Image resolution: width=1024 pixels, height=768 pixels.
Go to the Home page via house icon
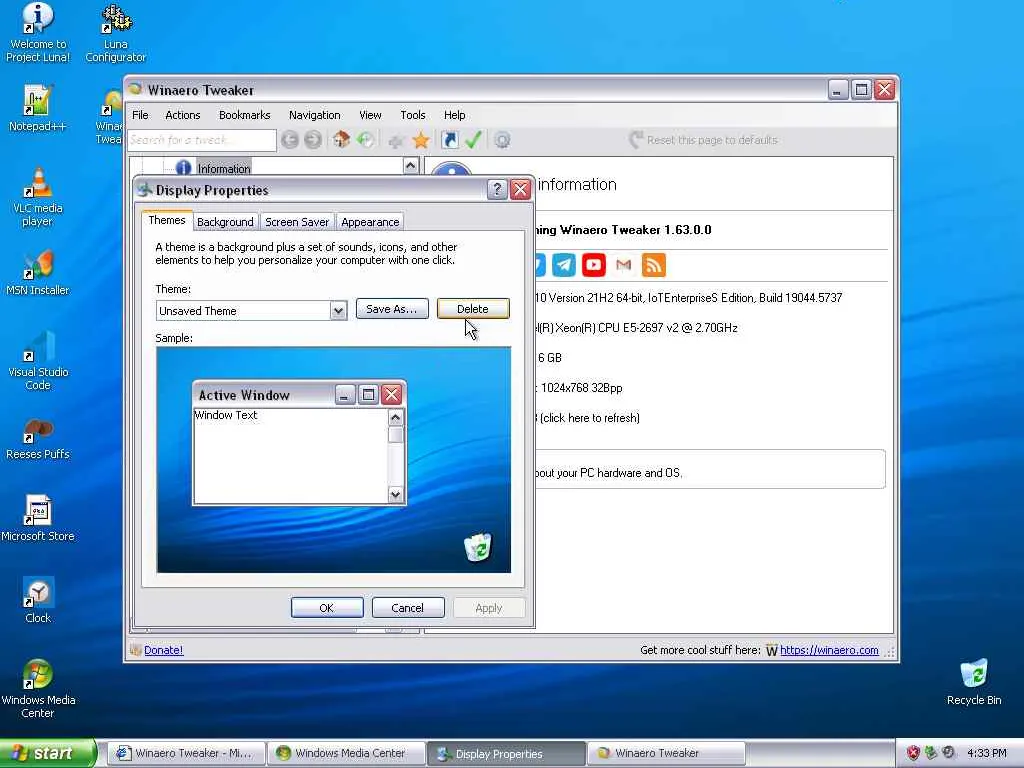coord(341,139)
